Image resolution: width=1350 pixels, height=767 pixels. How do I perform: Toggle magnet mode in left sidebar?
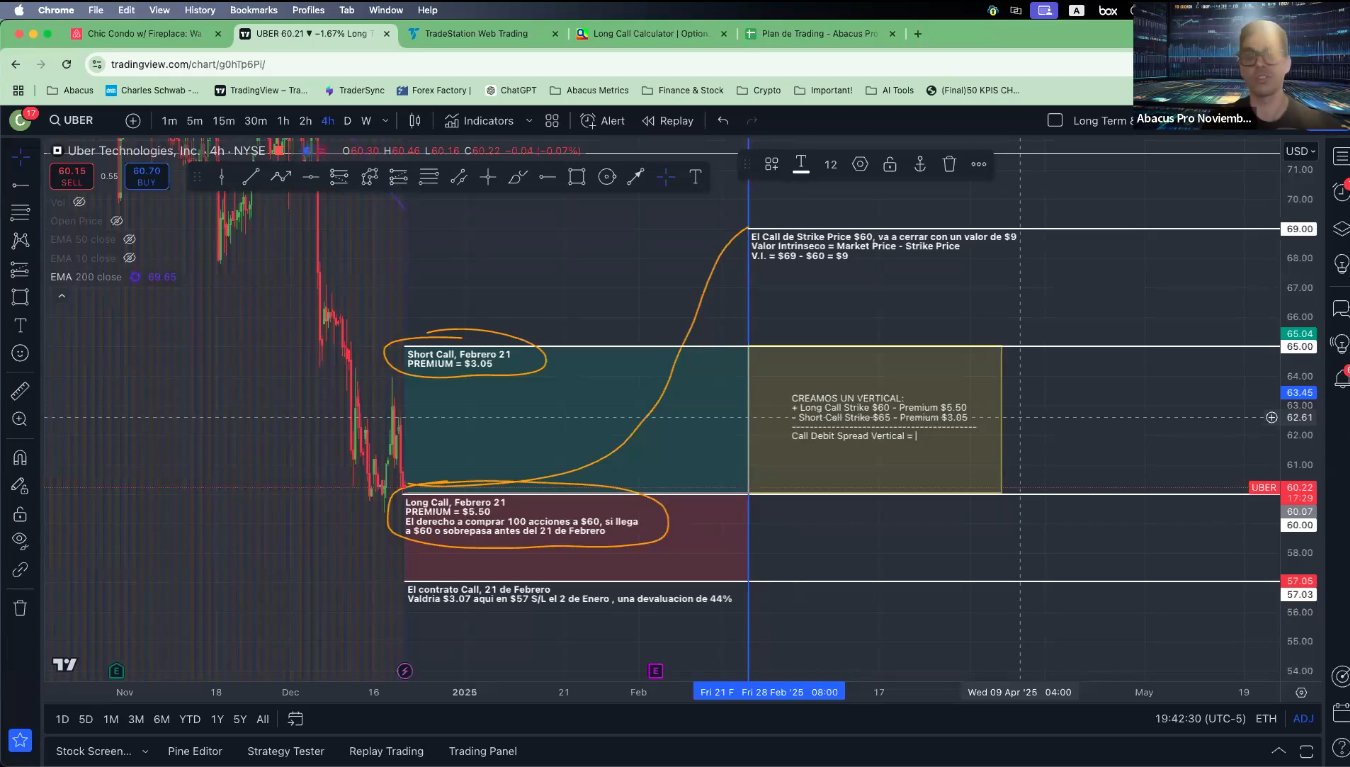point(19,458)
